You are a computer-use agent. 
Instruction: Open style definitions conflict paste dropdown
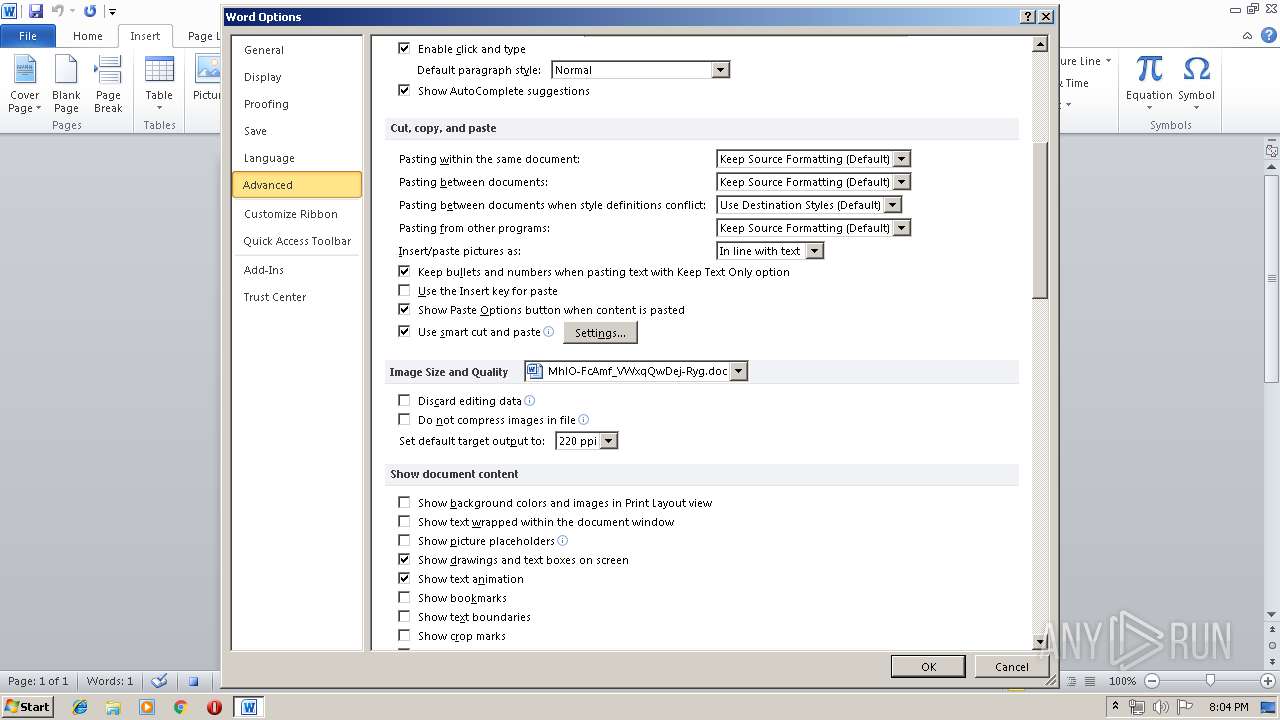(x=893, y=205)
